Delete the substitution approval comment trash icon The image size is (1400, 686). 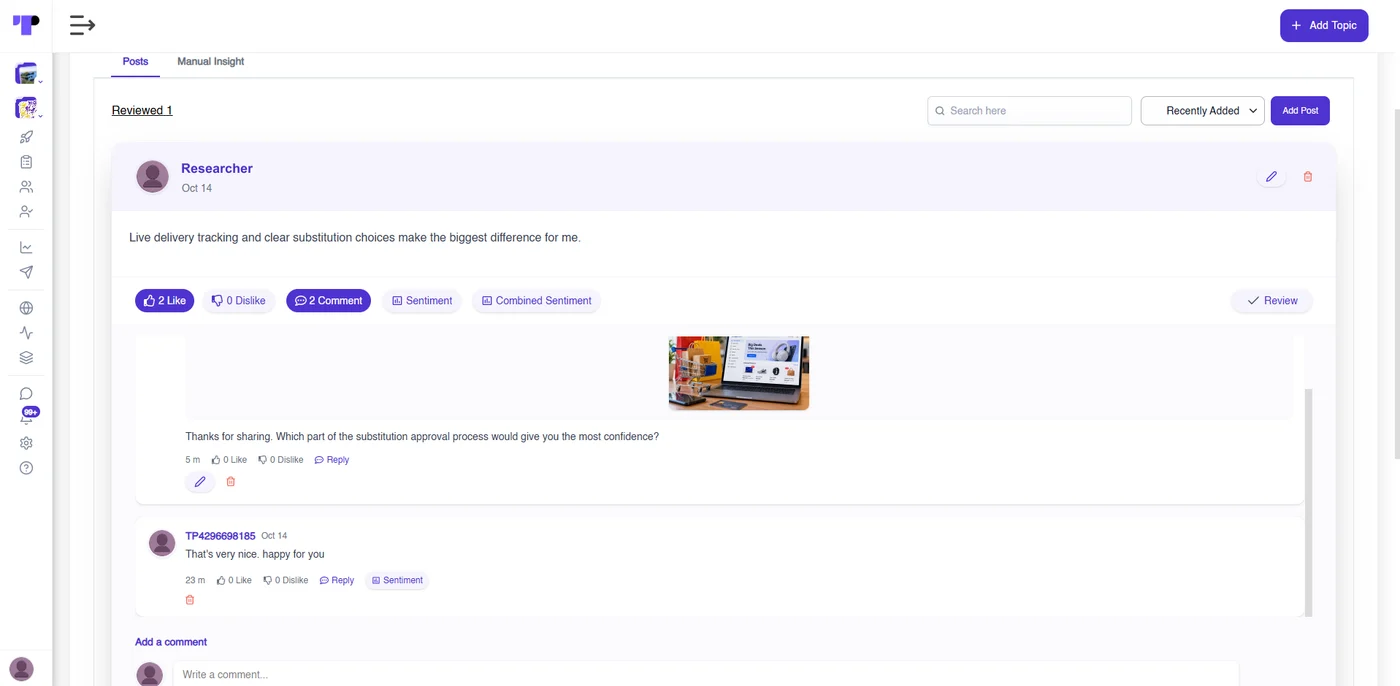pyautogui.click(x=231, y=482)
